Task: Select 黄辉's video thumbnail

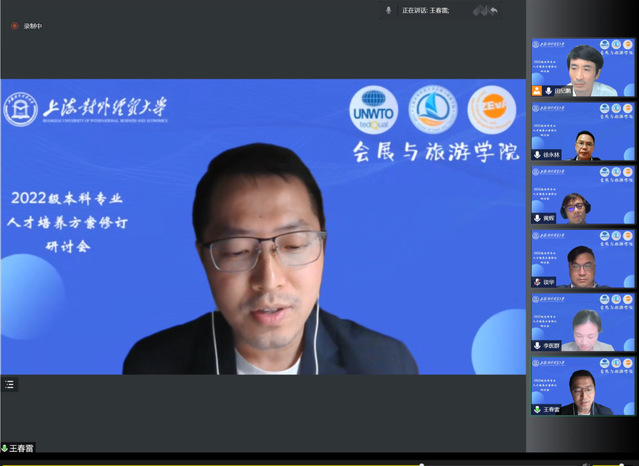Action: [583, 195]
